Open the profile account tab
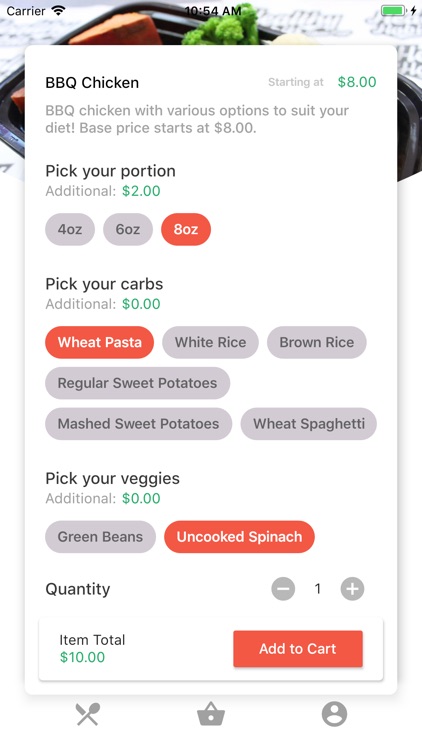Viewport: 422px width, 750px height. [334, 714]
